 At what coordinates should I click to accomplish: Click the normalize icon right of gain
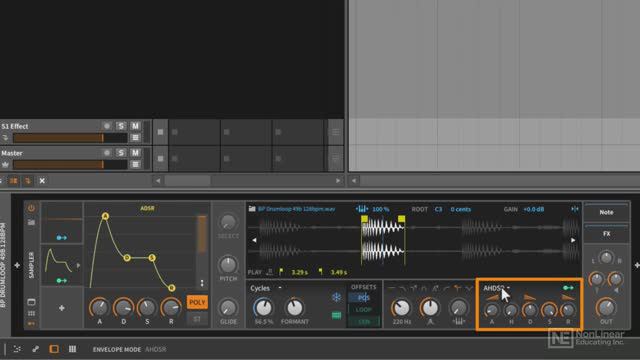[575, 209]
